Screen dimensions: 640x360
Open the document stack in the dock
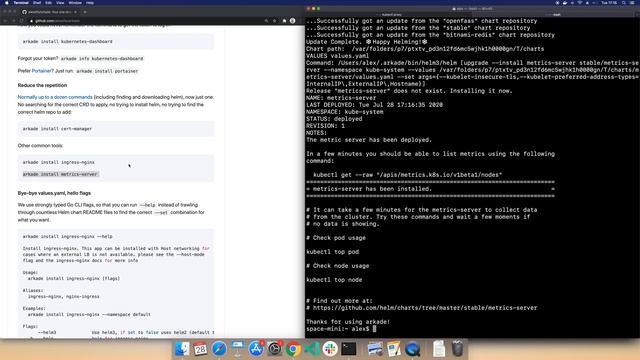tap(439, 349)
